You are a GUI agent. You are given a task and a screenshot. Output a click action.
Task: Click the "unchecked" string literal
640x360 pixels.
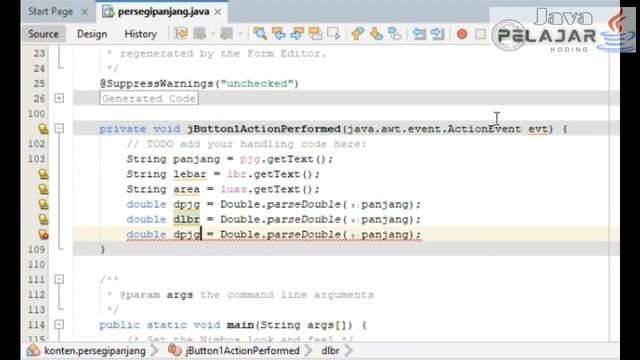257,84
